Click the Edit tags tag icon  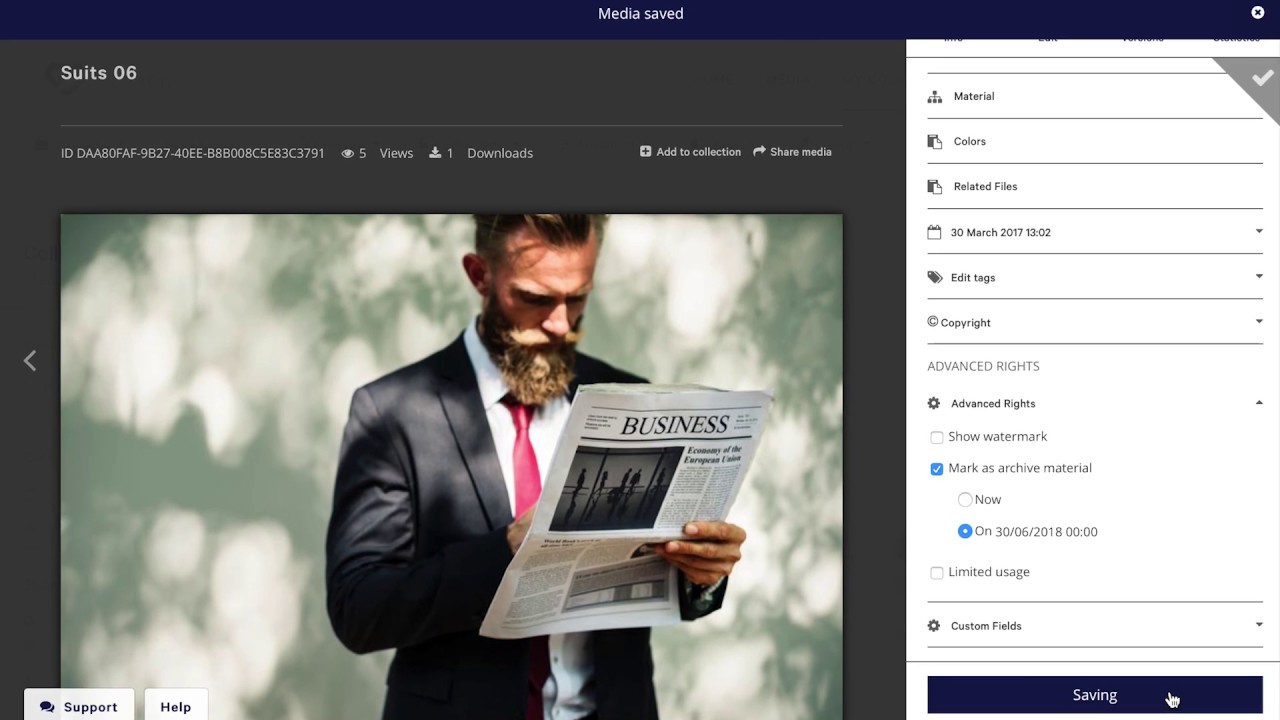coord(934,278)
